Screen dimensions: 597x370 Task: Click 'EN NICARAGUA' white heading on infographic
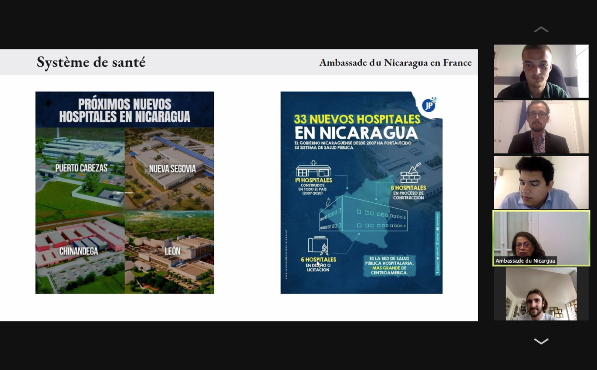356,133
